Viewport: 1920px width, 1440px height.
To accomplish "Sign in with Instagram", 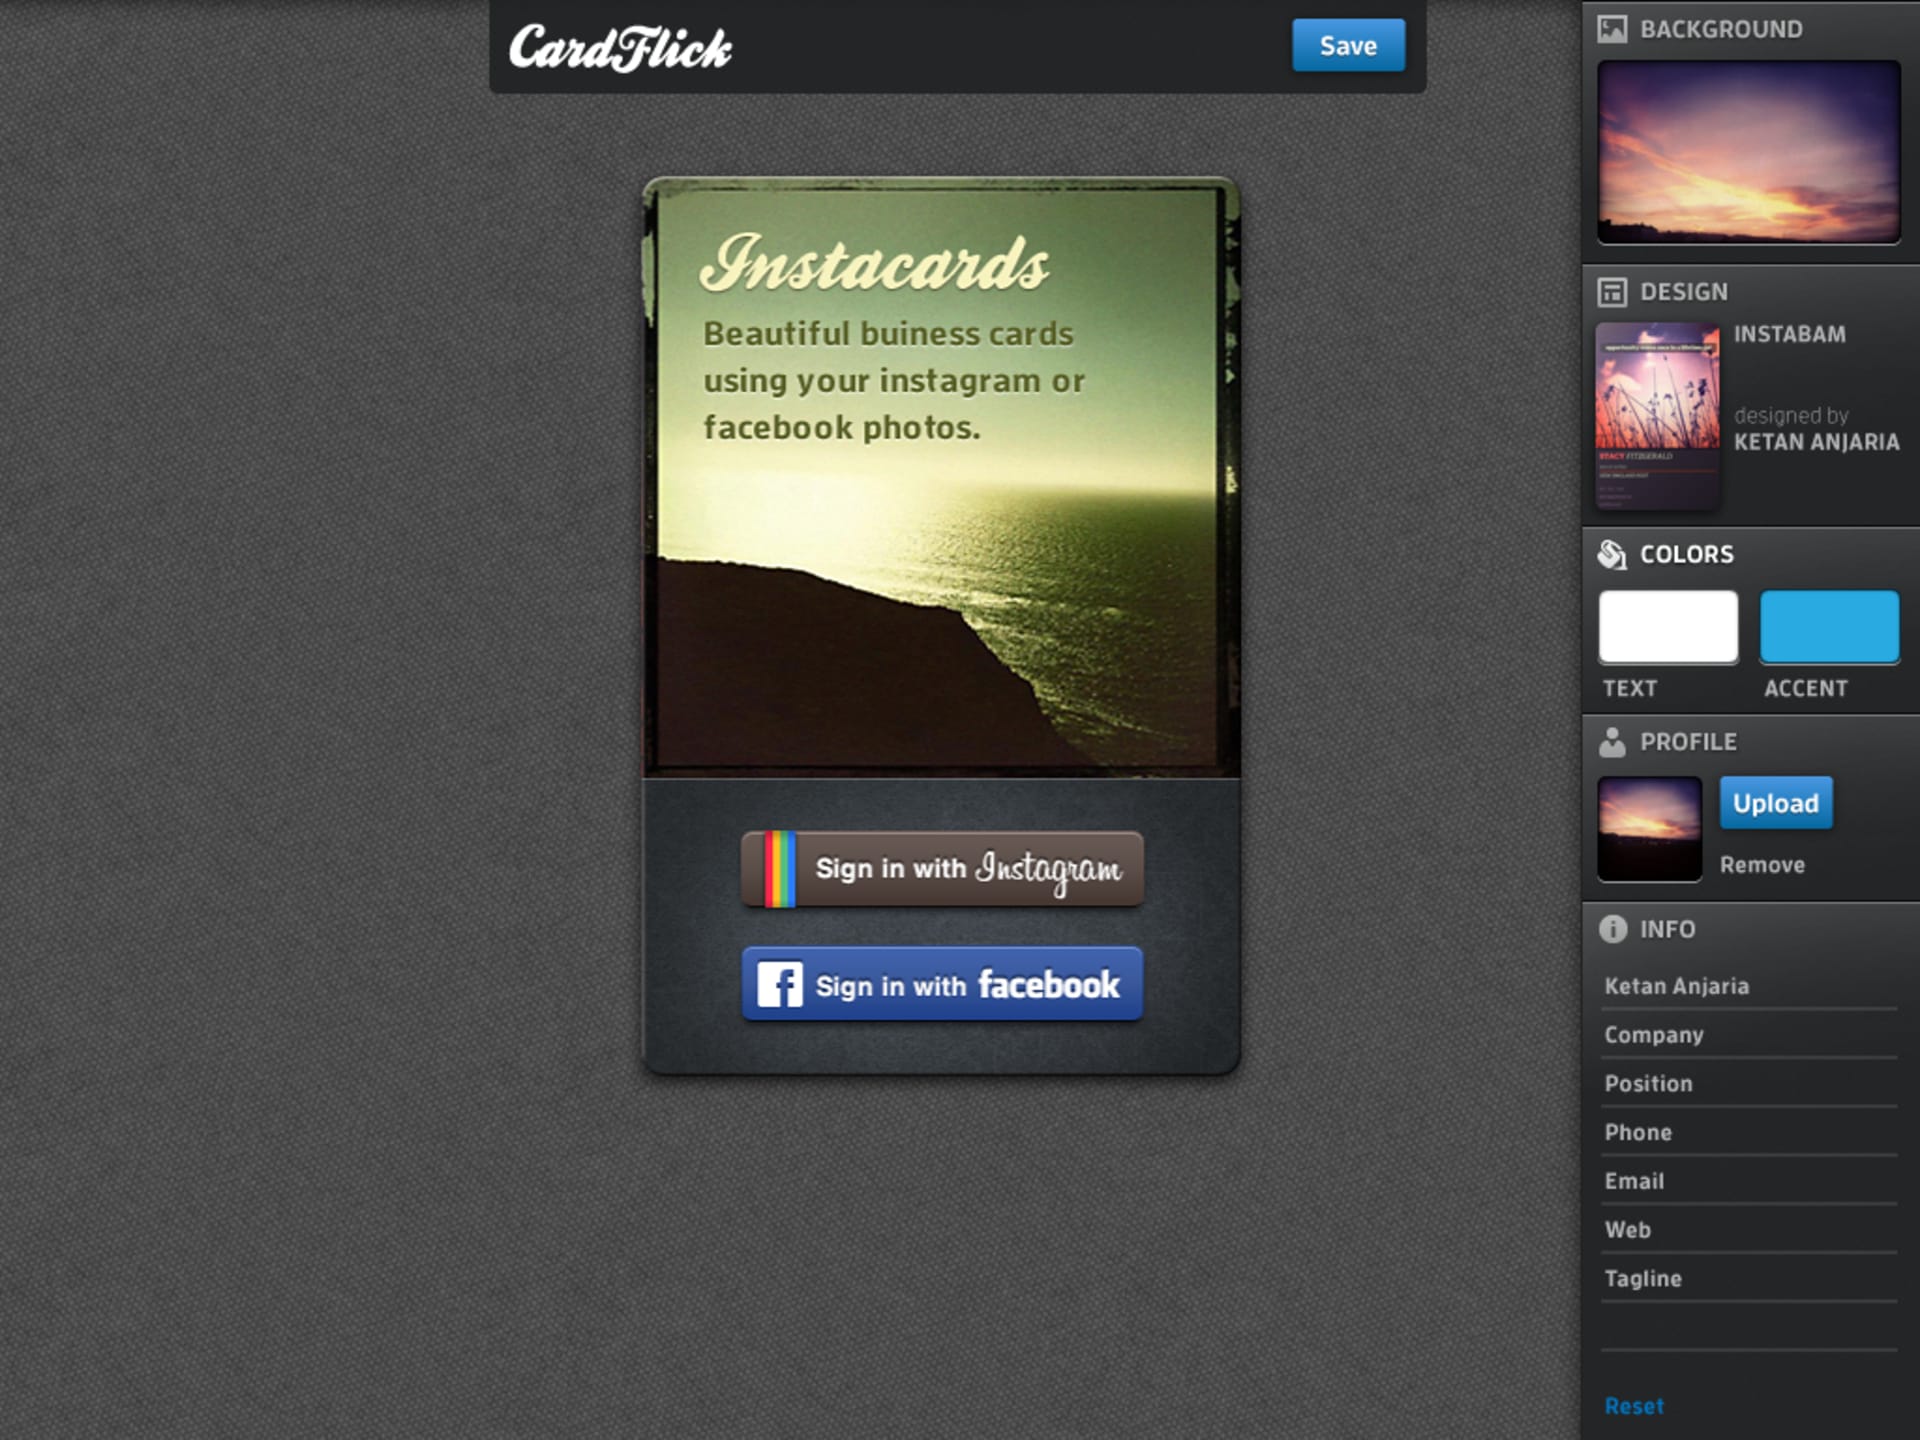I will [966, 869].
